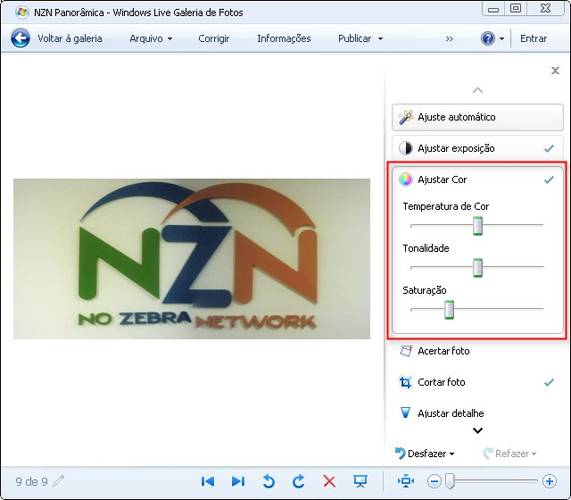This screenshot has height=500, width=571.
Task: Click the fit to window icon
Action: (406, 481)
